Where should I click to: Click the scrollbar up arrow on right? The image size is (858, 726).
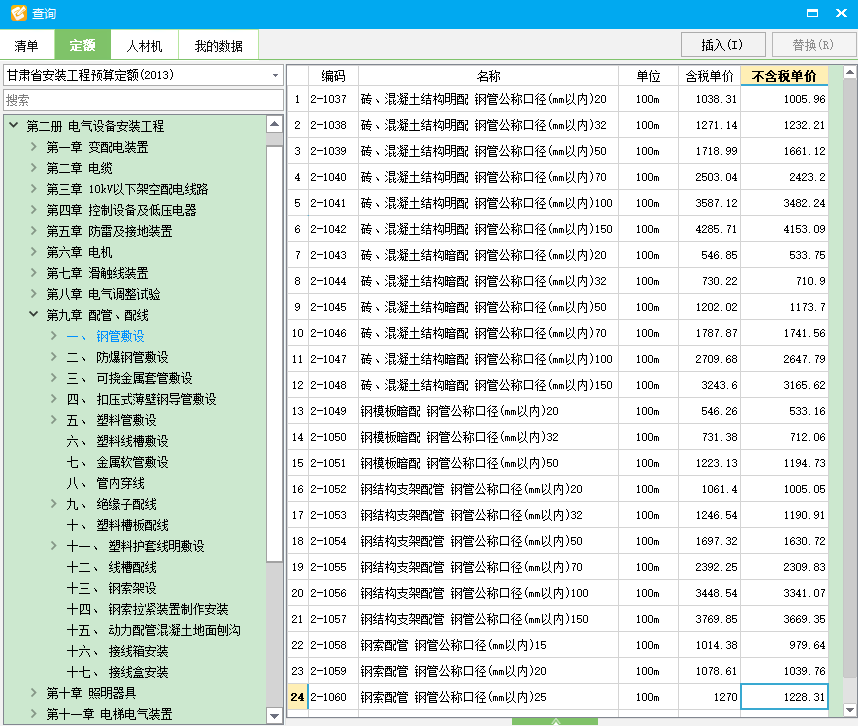point(849,70)
